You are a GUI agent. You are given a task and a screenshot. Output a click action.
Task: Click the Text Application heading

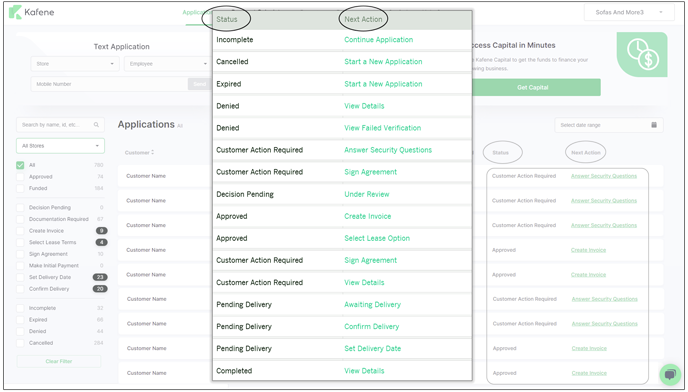[x=122, y=47]
